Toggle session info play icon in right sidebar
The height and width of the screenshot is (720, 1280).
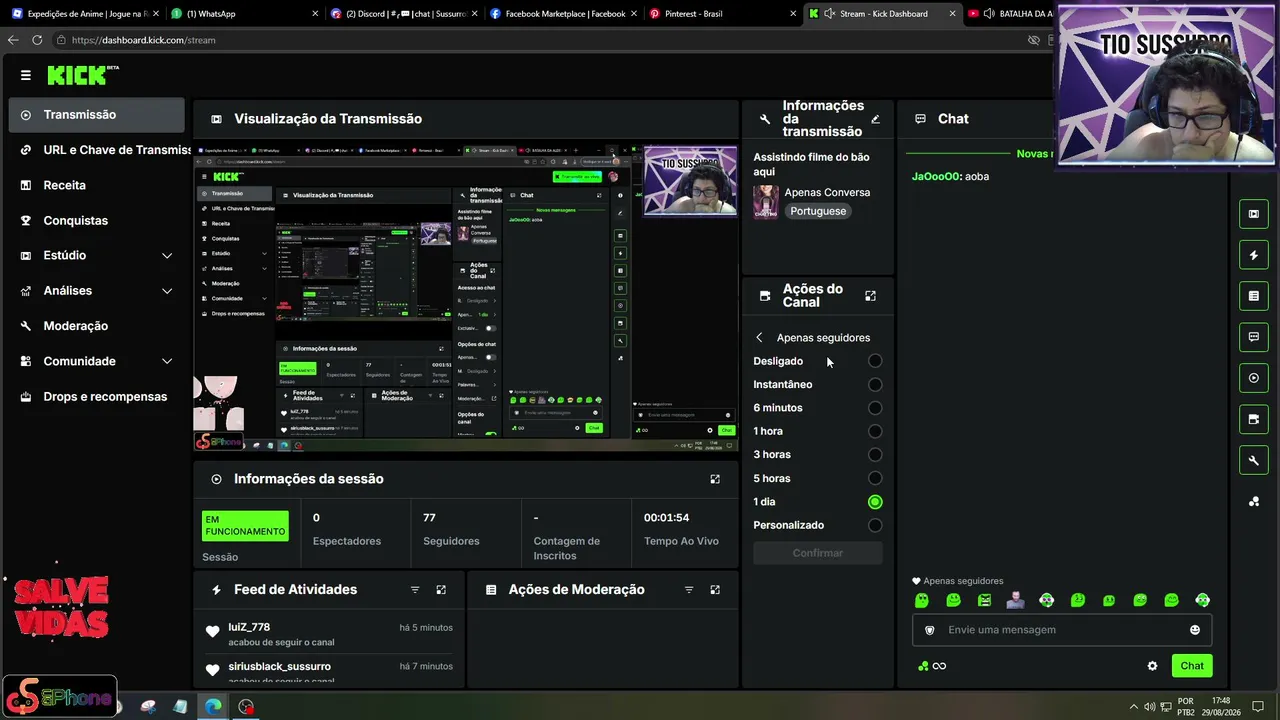click(1254, 378)
